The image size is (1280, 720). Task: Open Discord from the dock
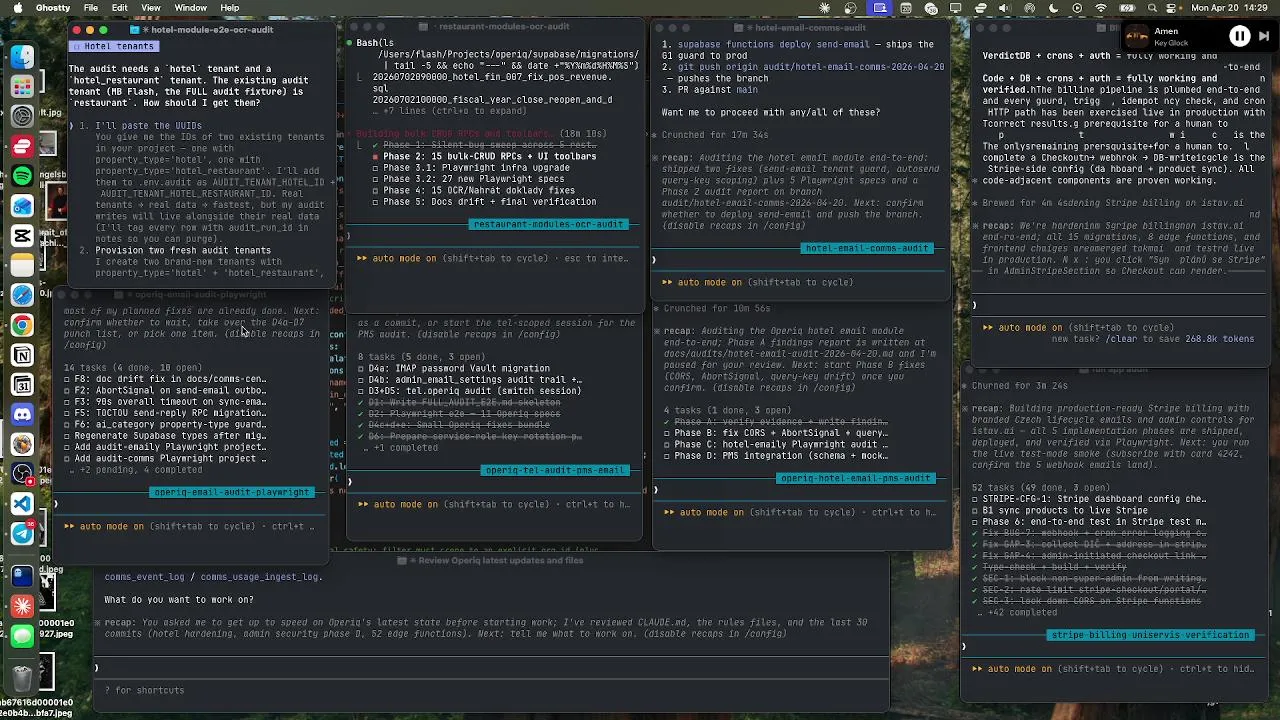click(x=22, y=414)
